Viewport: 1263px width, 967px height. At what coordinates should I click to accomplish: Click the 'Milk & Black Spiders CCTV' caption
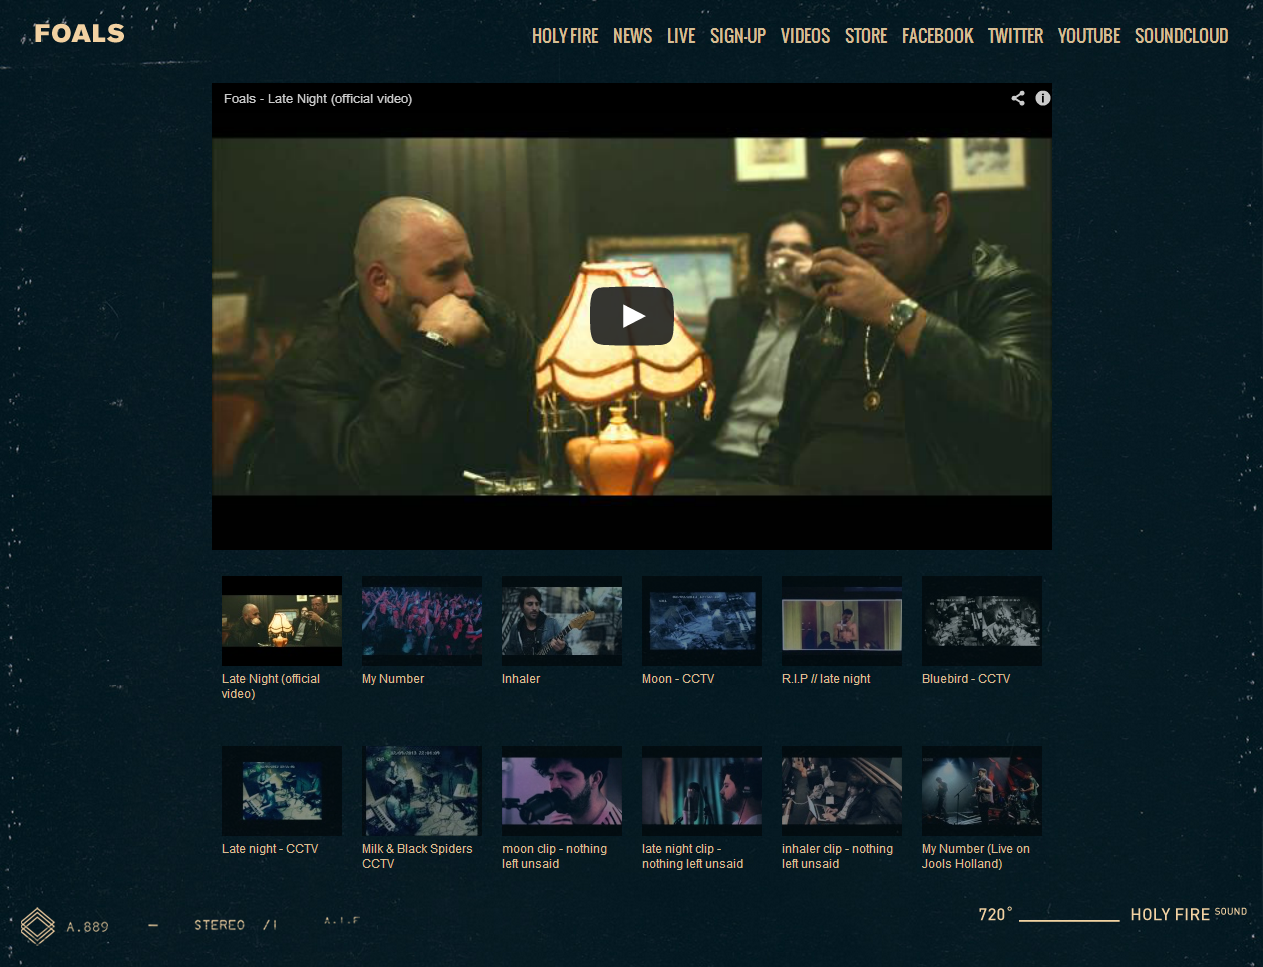pos(417,856)
